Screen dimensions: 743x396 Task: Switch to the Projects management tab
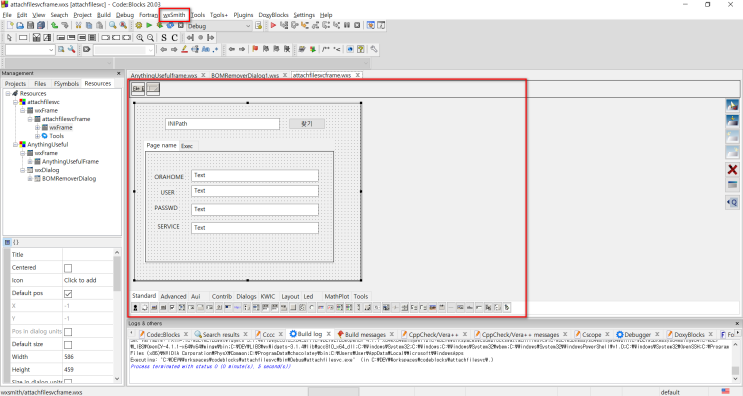tap(15, 83)
